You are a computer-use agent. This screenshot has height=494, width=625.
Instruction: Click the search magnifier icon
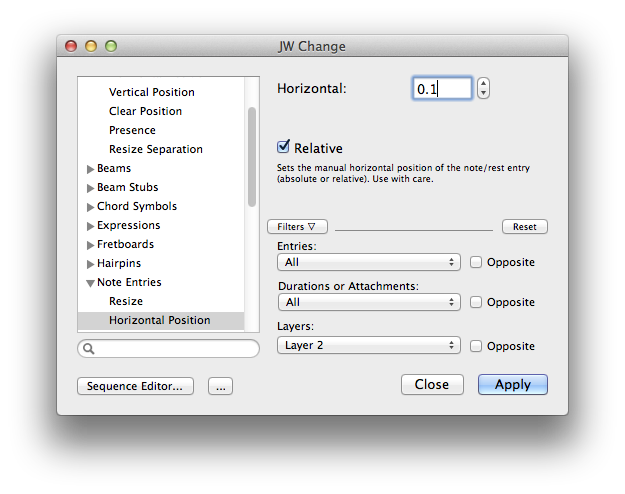(x=89, y=349)
